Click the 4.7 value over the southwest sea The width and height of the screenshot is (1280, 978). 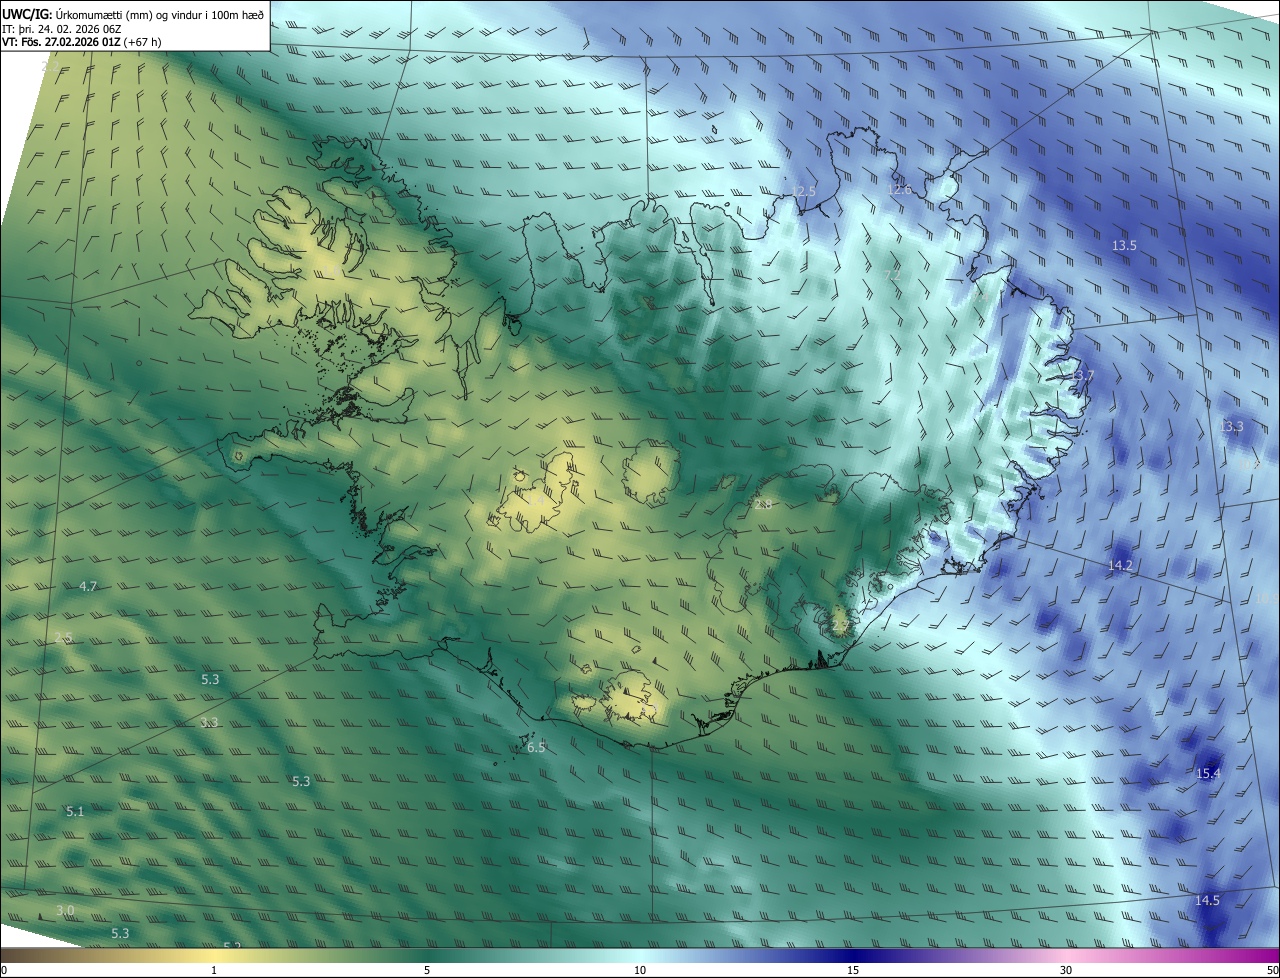click(x=87, y=587)
